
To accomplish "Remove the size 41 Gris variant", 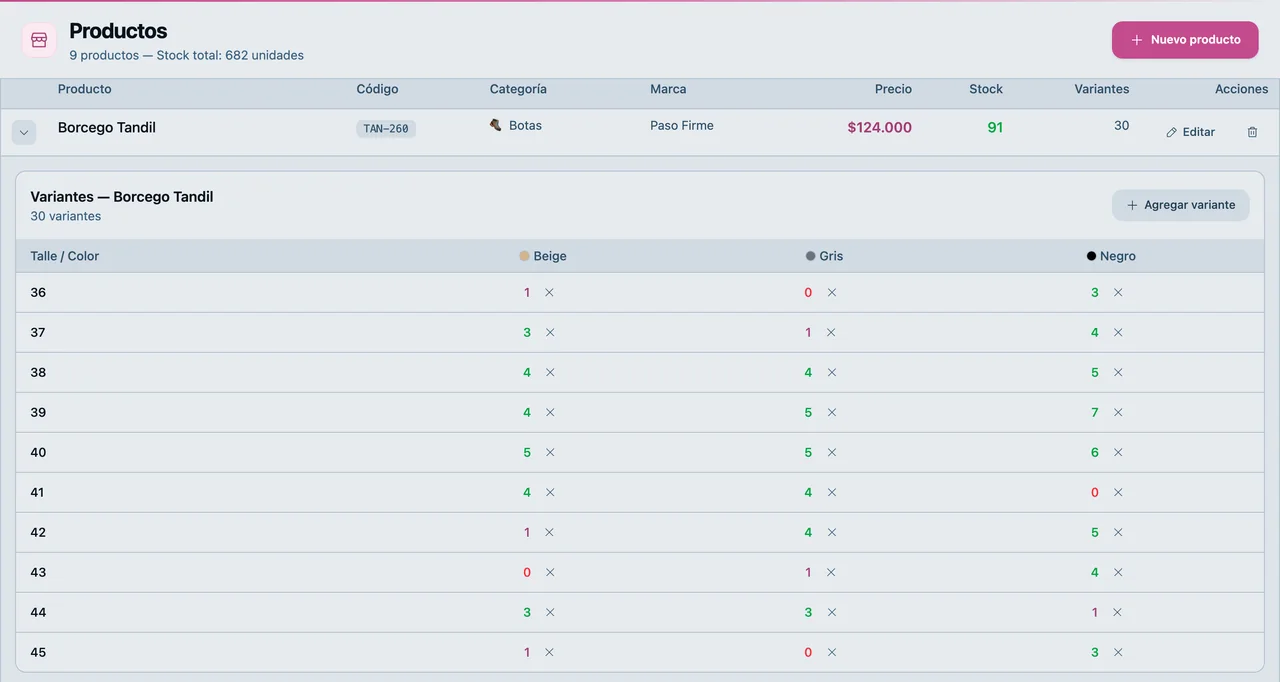I will point(831,493).
